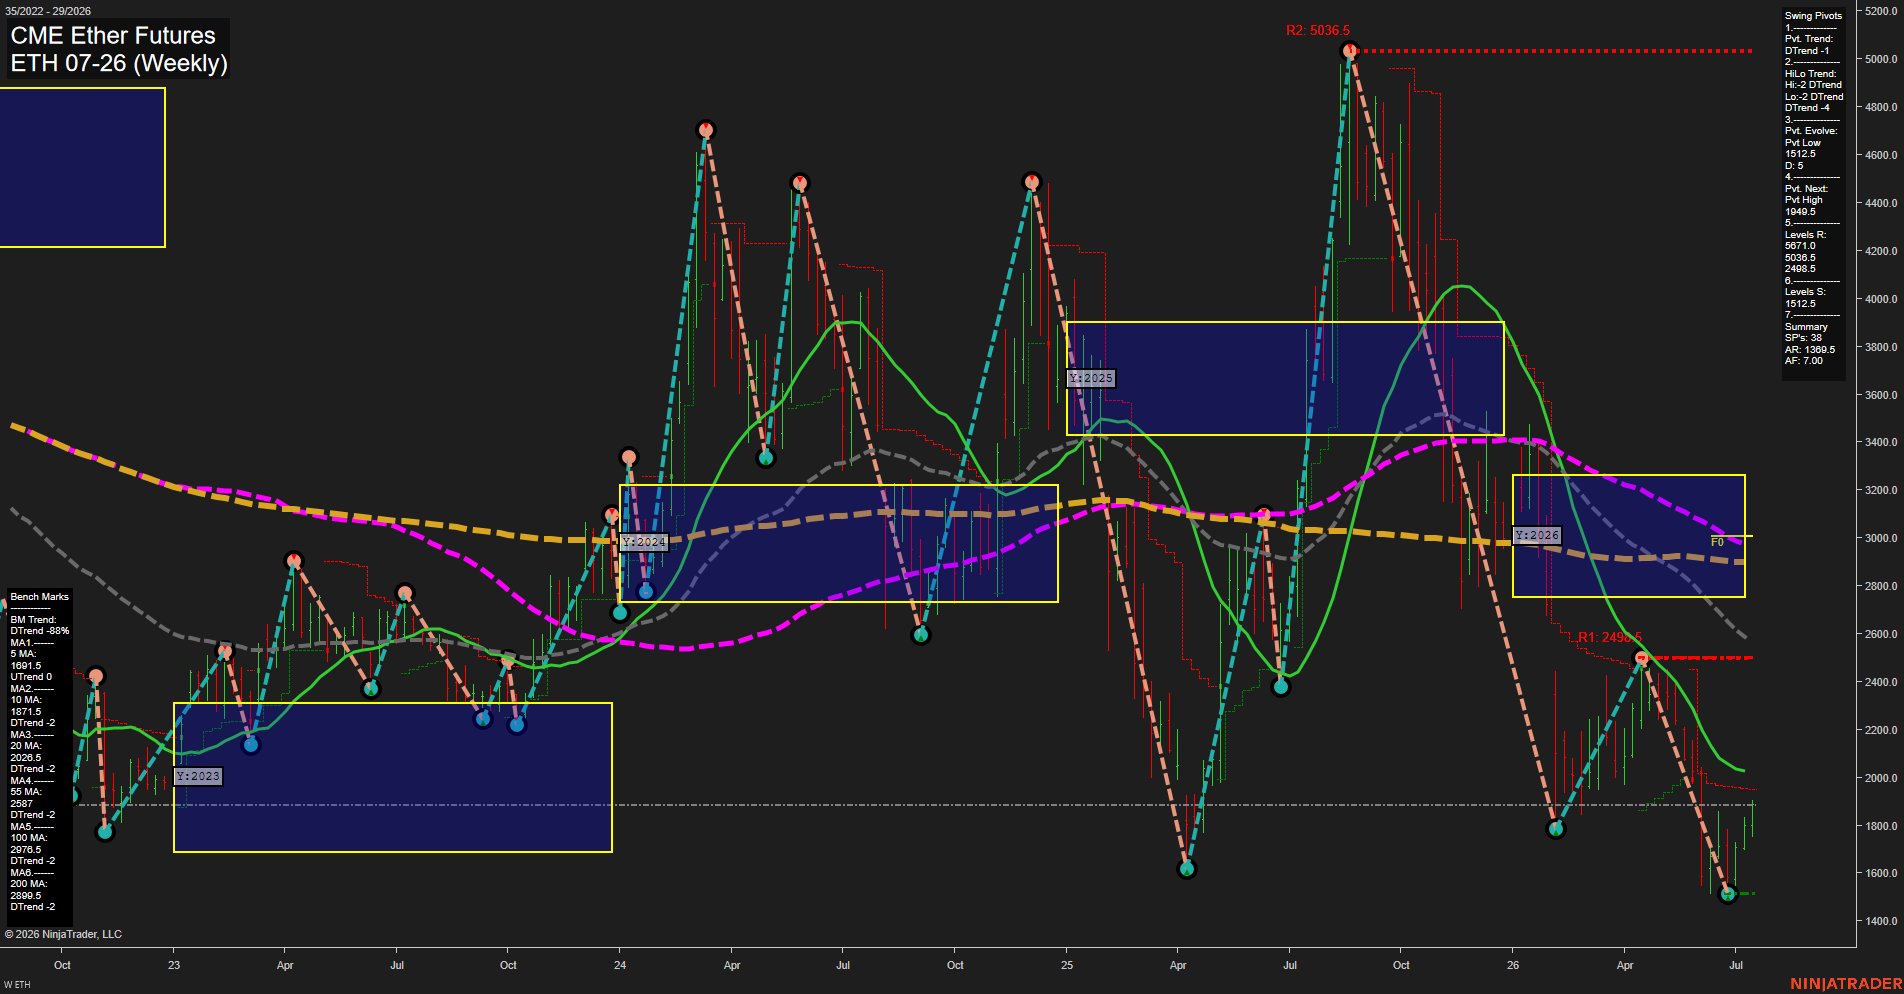Select the 2026.5 moving average value

[x=26, y=758]
